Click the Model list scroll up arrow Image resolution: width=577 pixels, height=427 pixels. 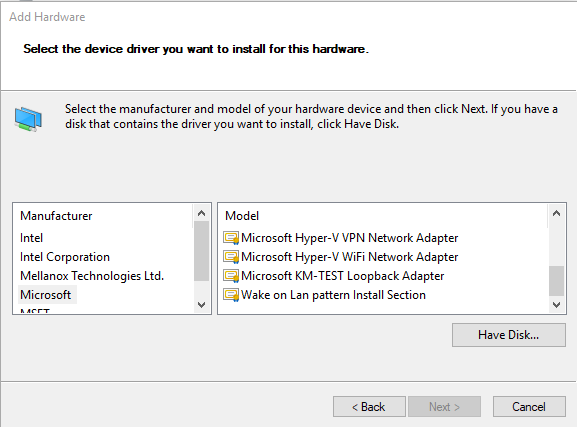point(556,213)
